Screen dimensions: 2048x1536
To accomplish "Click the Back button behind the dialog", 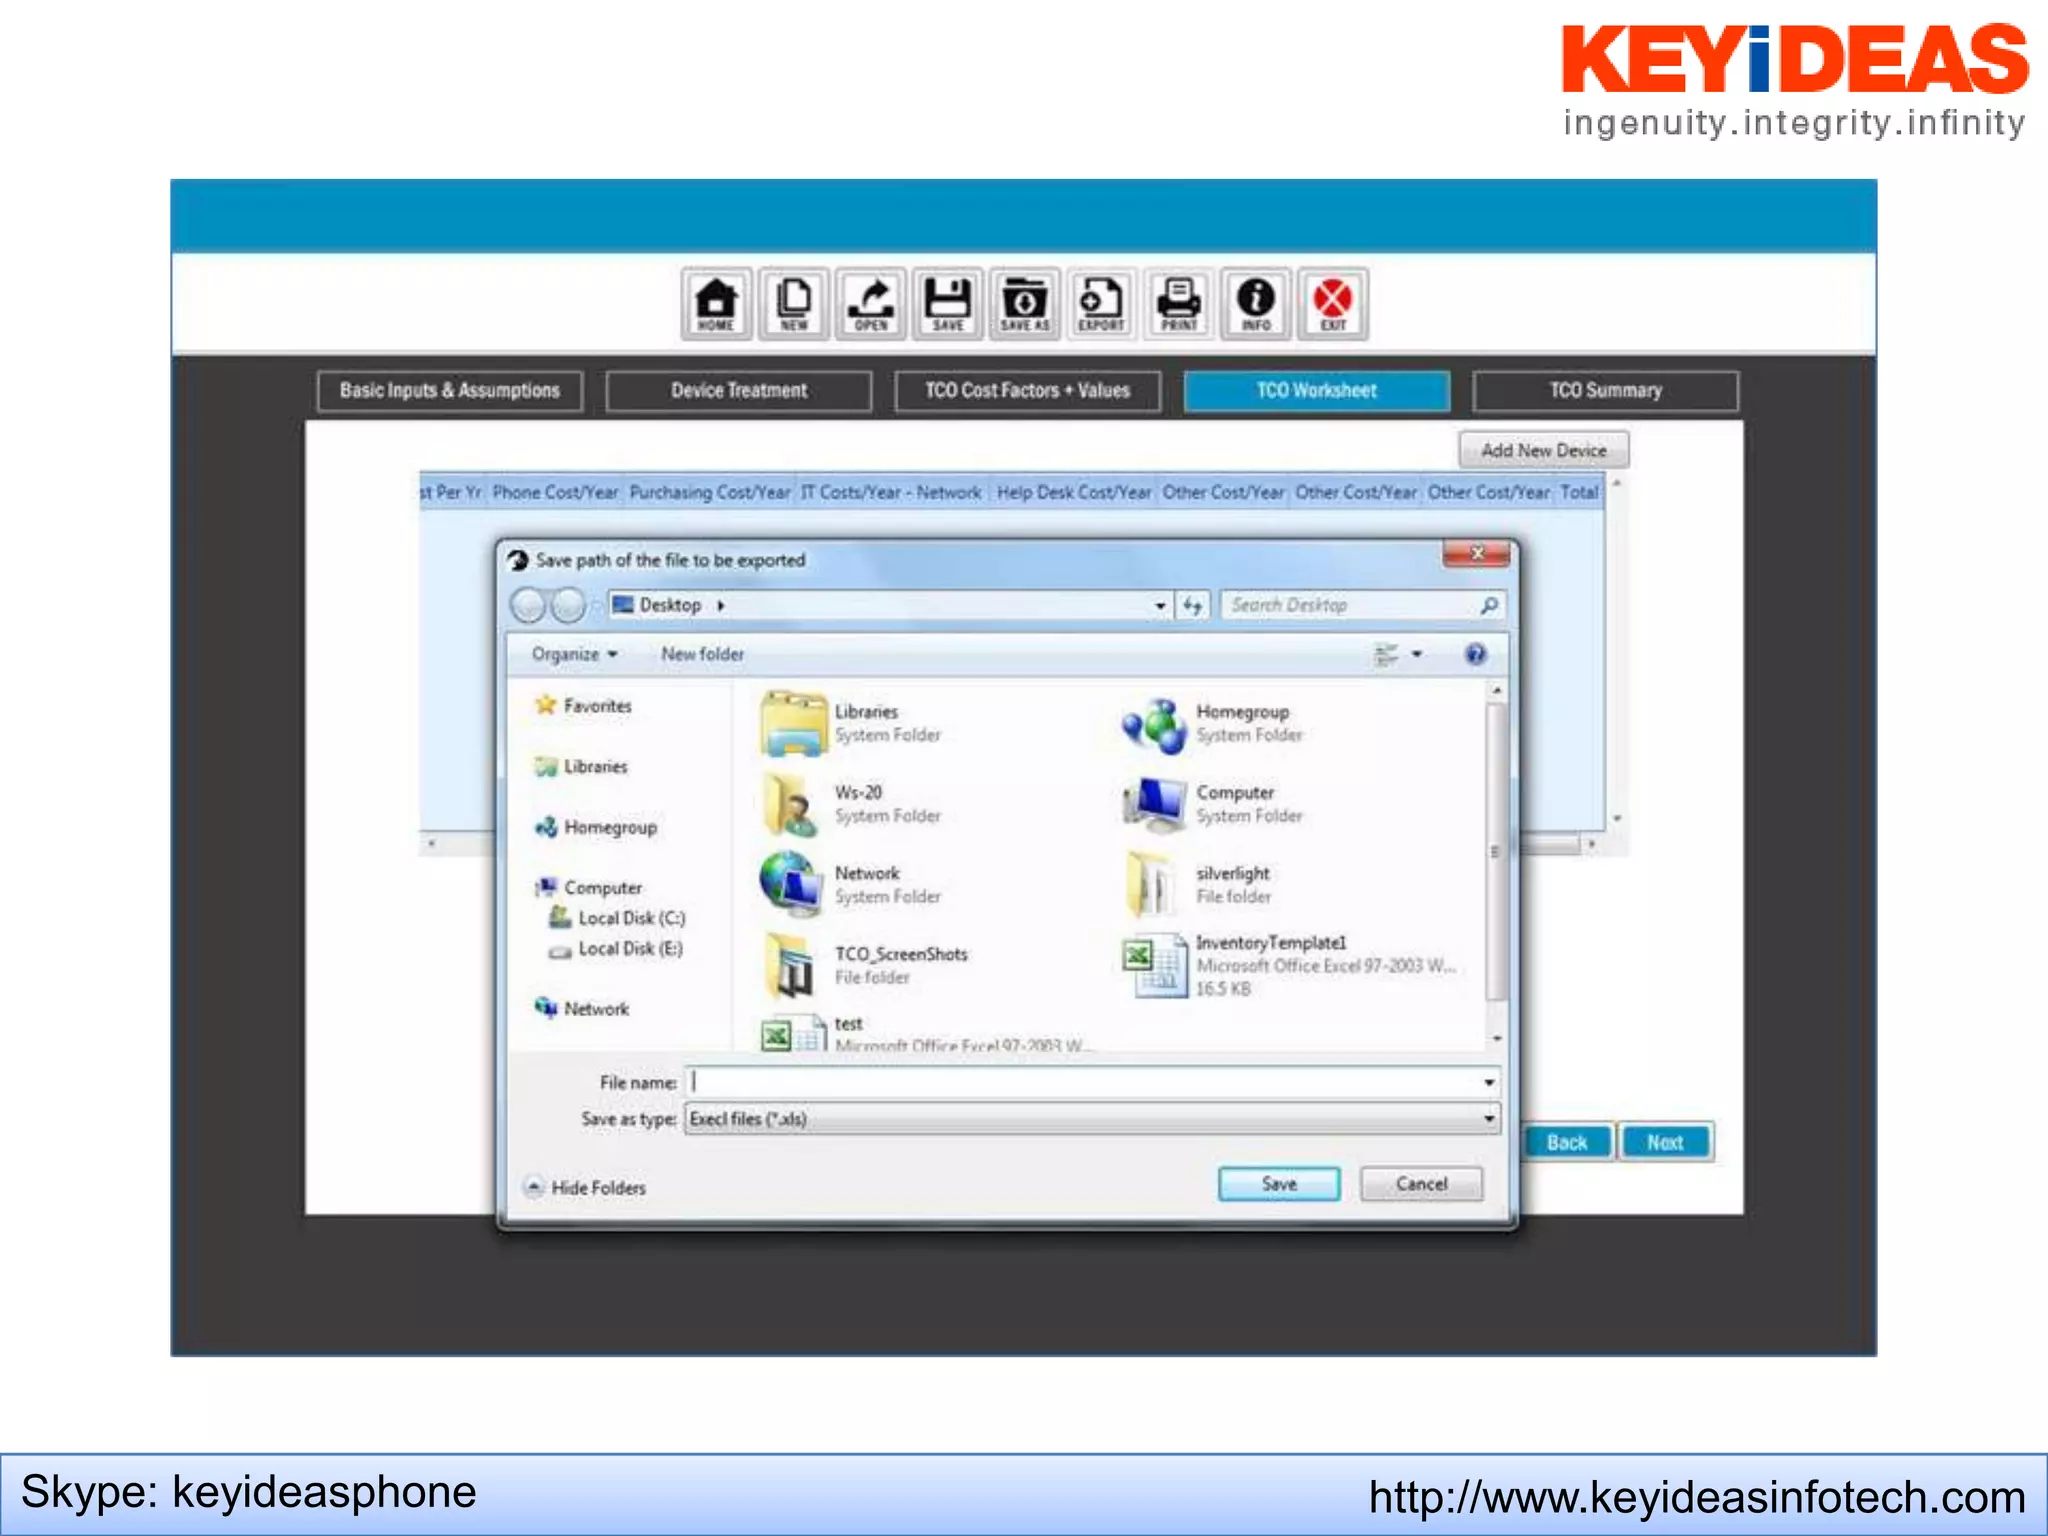I will click(1568, 1142).
